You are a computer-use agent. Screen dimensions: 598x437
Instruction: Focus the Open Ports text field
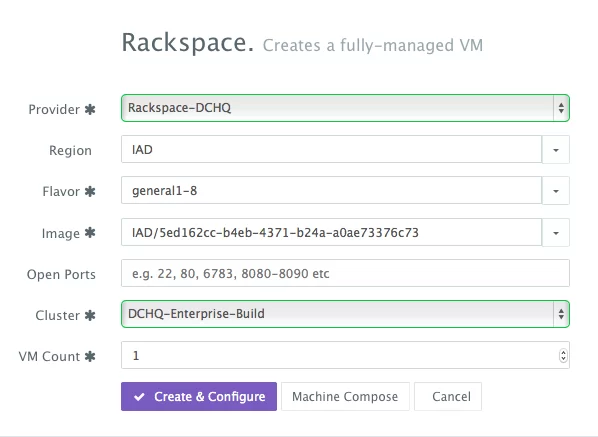click(x=345, y=273)
